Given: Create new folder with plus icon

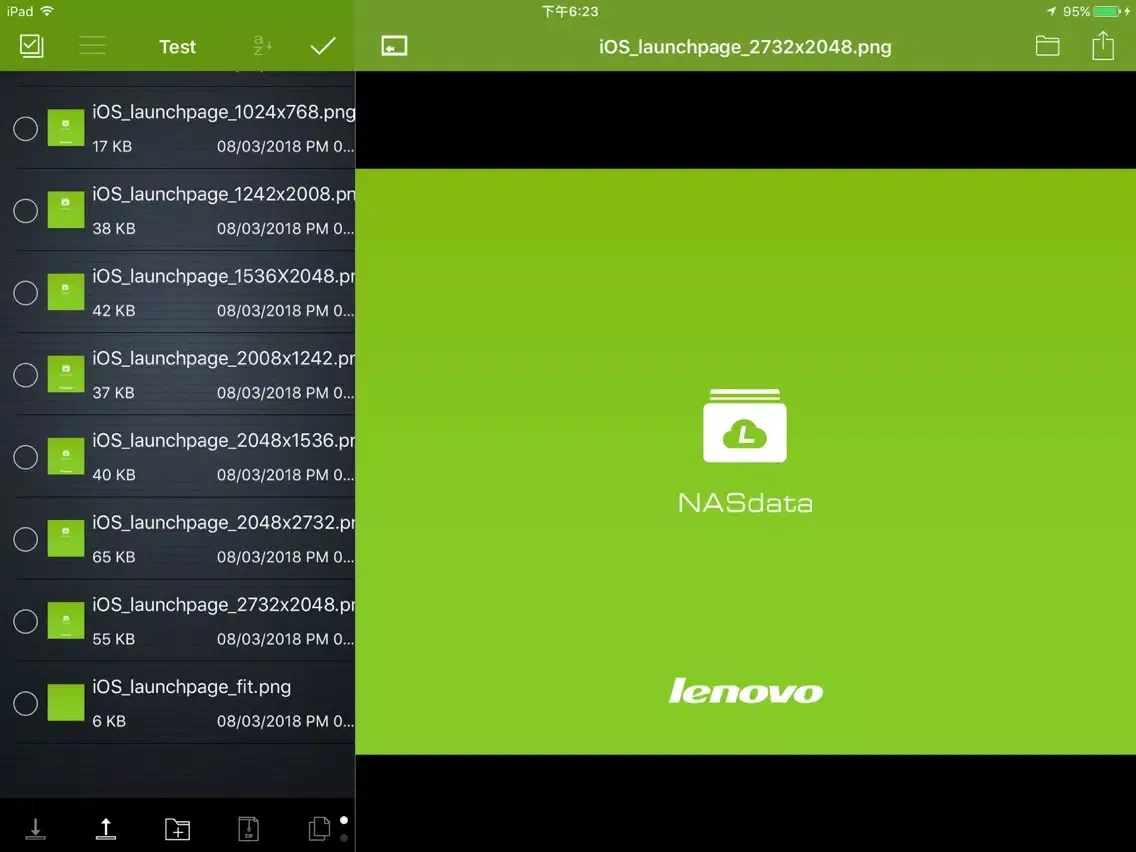Looking at the screenshot, I should 177,829.
